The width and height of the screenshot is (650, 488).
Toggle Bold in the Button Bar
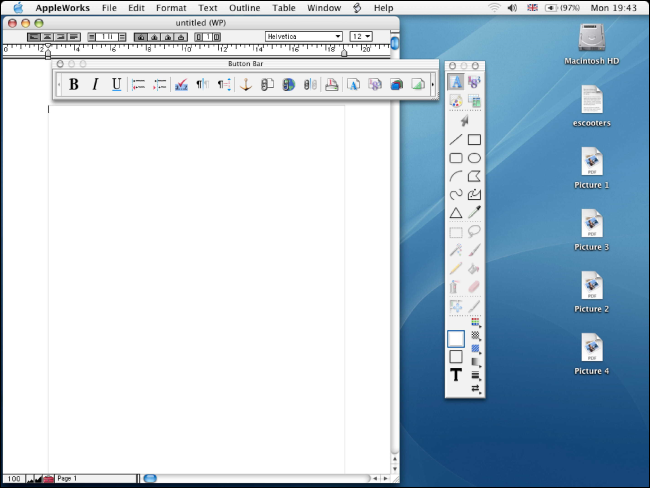(74, 85)
